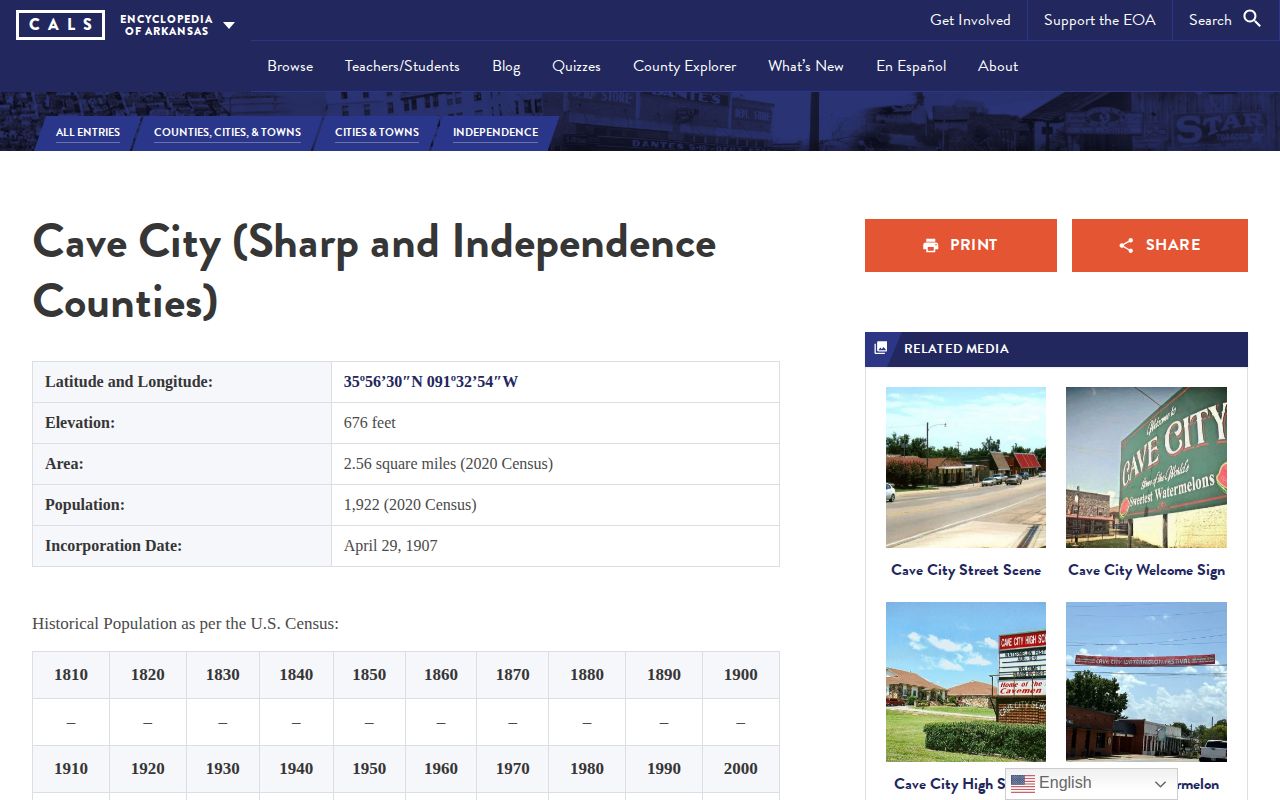Open the latitude and longitude coordinates link
1280x800 pixels.
pyautogui.click(x=431, y=381)
